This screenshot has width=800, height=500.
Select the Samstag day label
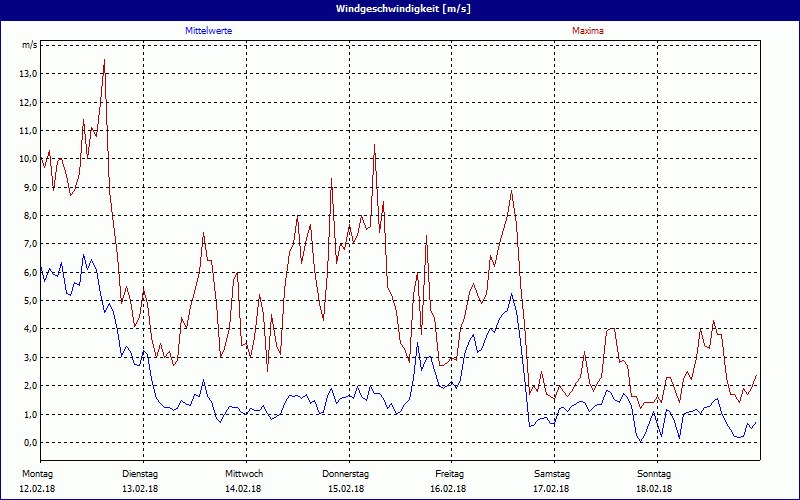(x=552, y=473)
